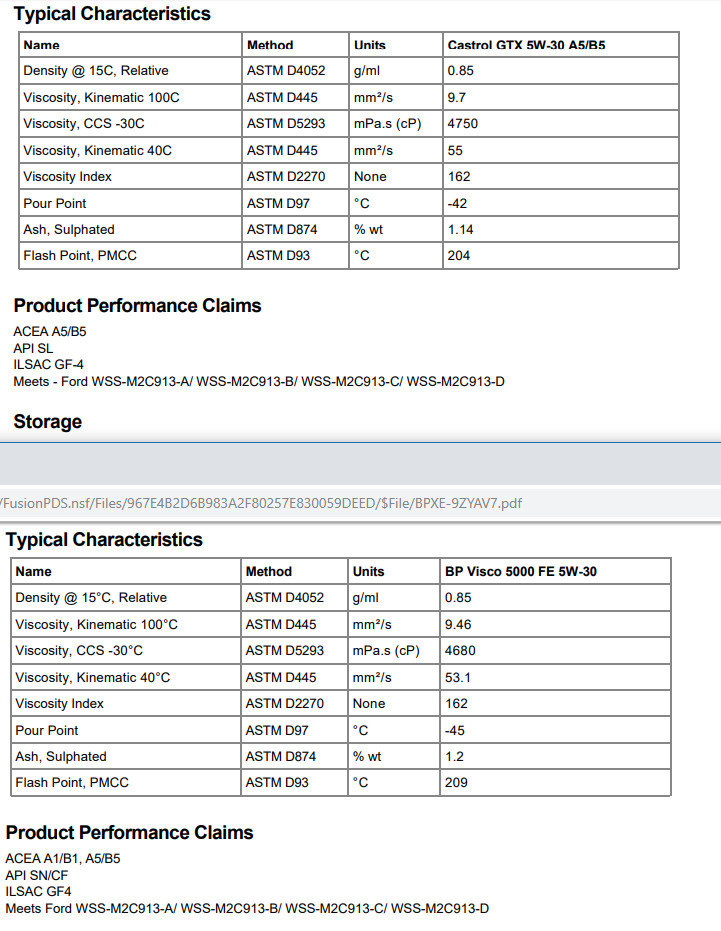Click ACEA A1/B1, A5/B5 claim line
The width and height of the screenshot is (721, 931).
tap(63, 859)
